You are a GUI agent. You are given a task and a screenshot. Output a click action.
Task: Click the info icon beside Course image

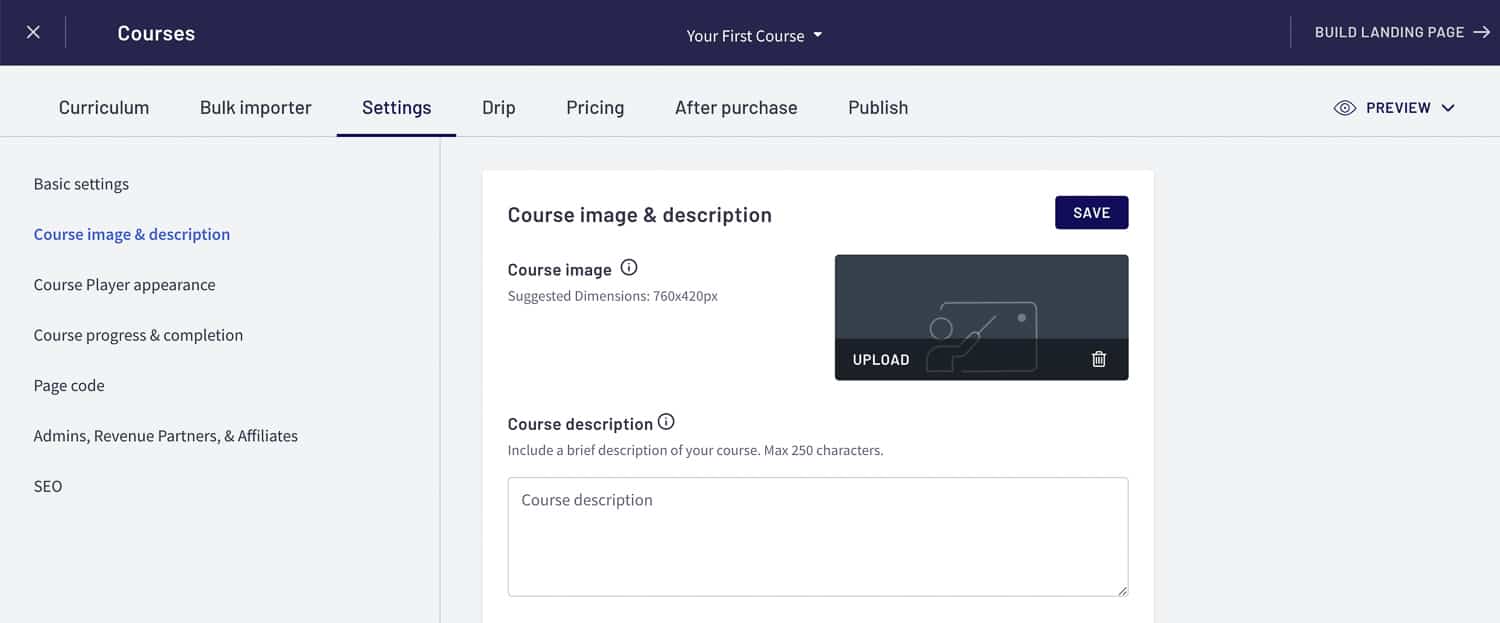(629, 267)
